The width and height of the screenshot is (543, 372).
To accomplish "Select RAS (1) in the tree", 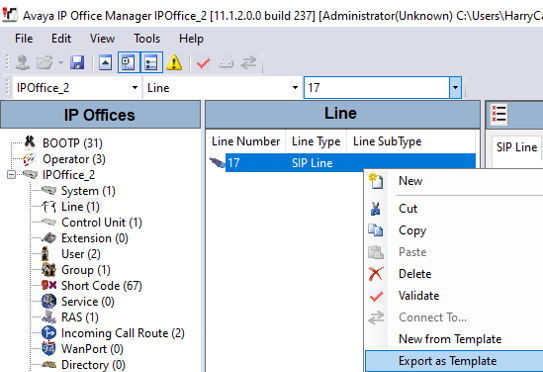I will [x=80, y=317].
